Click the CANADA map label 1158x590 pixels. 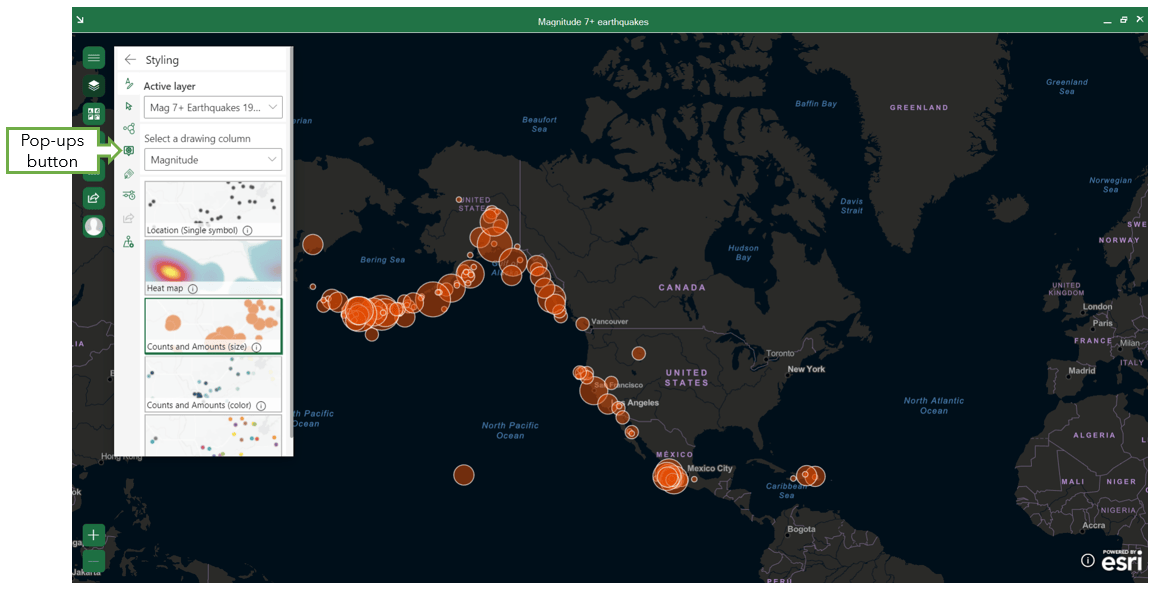(x=682, y=288)
